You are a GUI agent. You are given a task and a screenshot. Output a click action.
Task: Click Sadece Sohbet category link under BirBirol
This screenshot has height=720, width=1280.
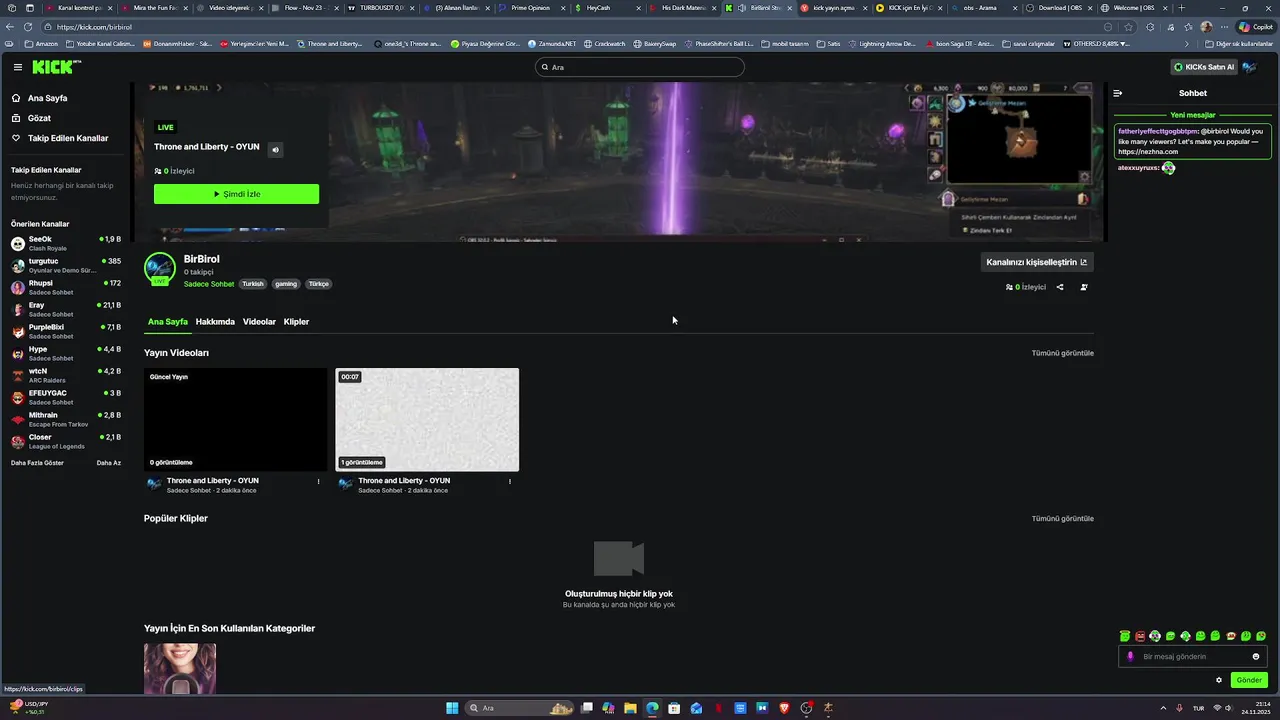click(x=209, y=284)
